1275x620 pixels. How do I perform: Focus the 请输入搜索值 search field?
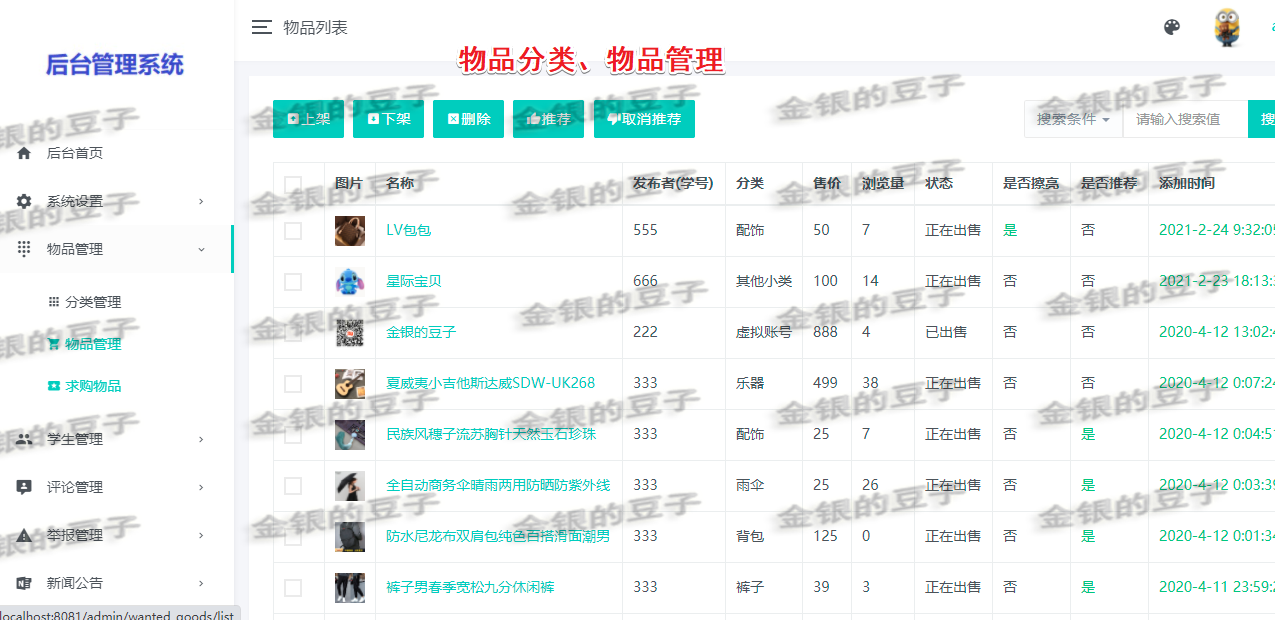click(x=1185, y=119)
